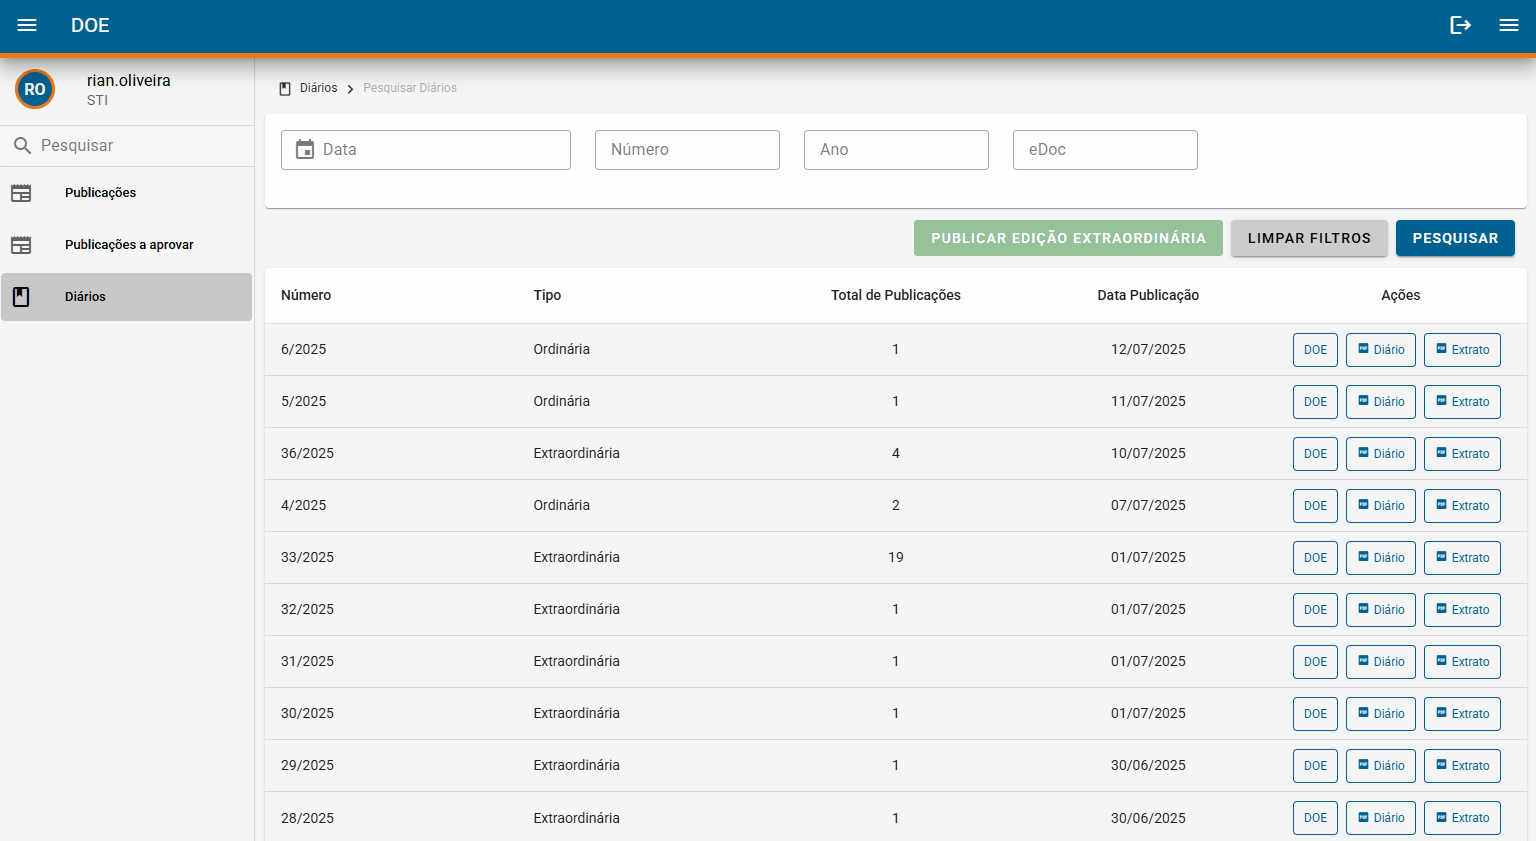The image size is (1536, 841).
Task: Focus the Ano filter field
Action: pyautogui.click(x=896, y=150)
